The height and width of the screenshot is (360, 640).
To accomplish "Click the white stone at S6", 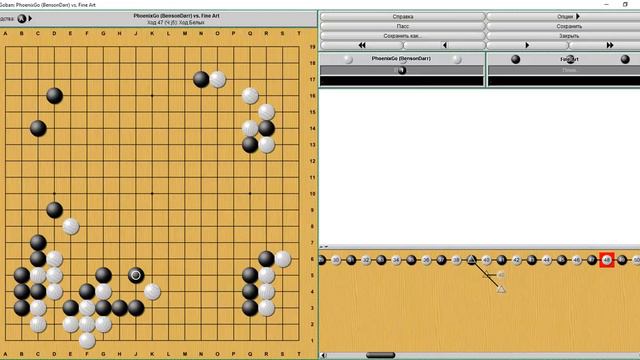I will coord(283,259).
